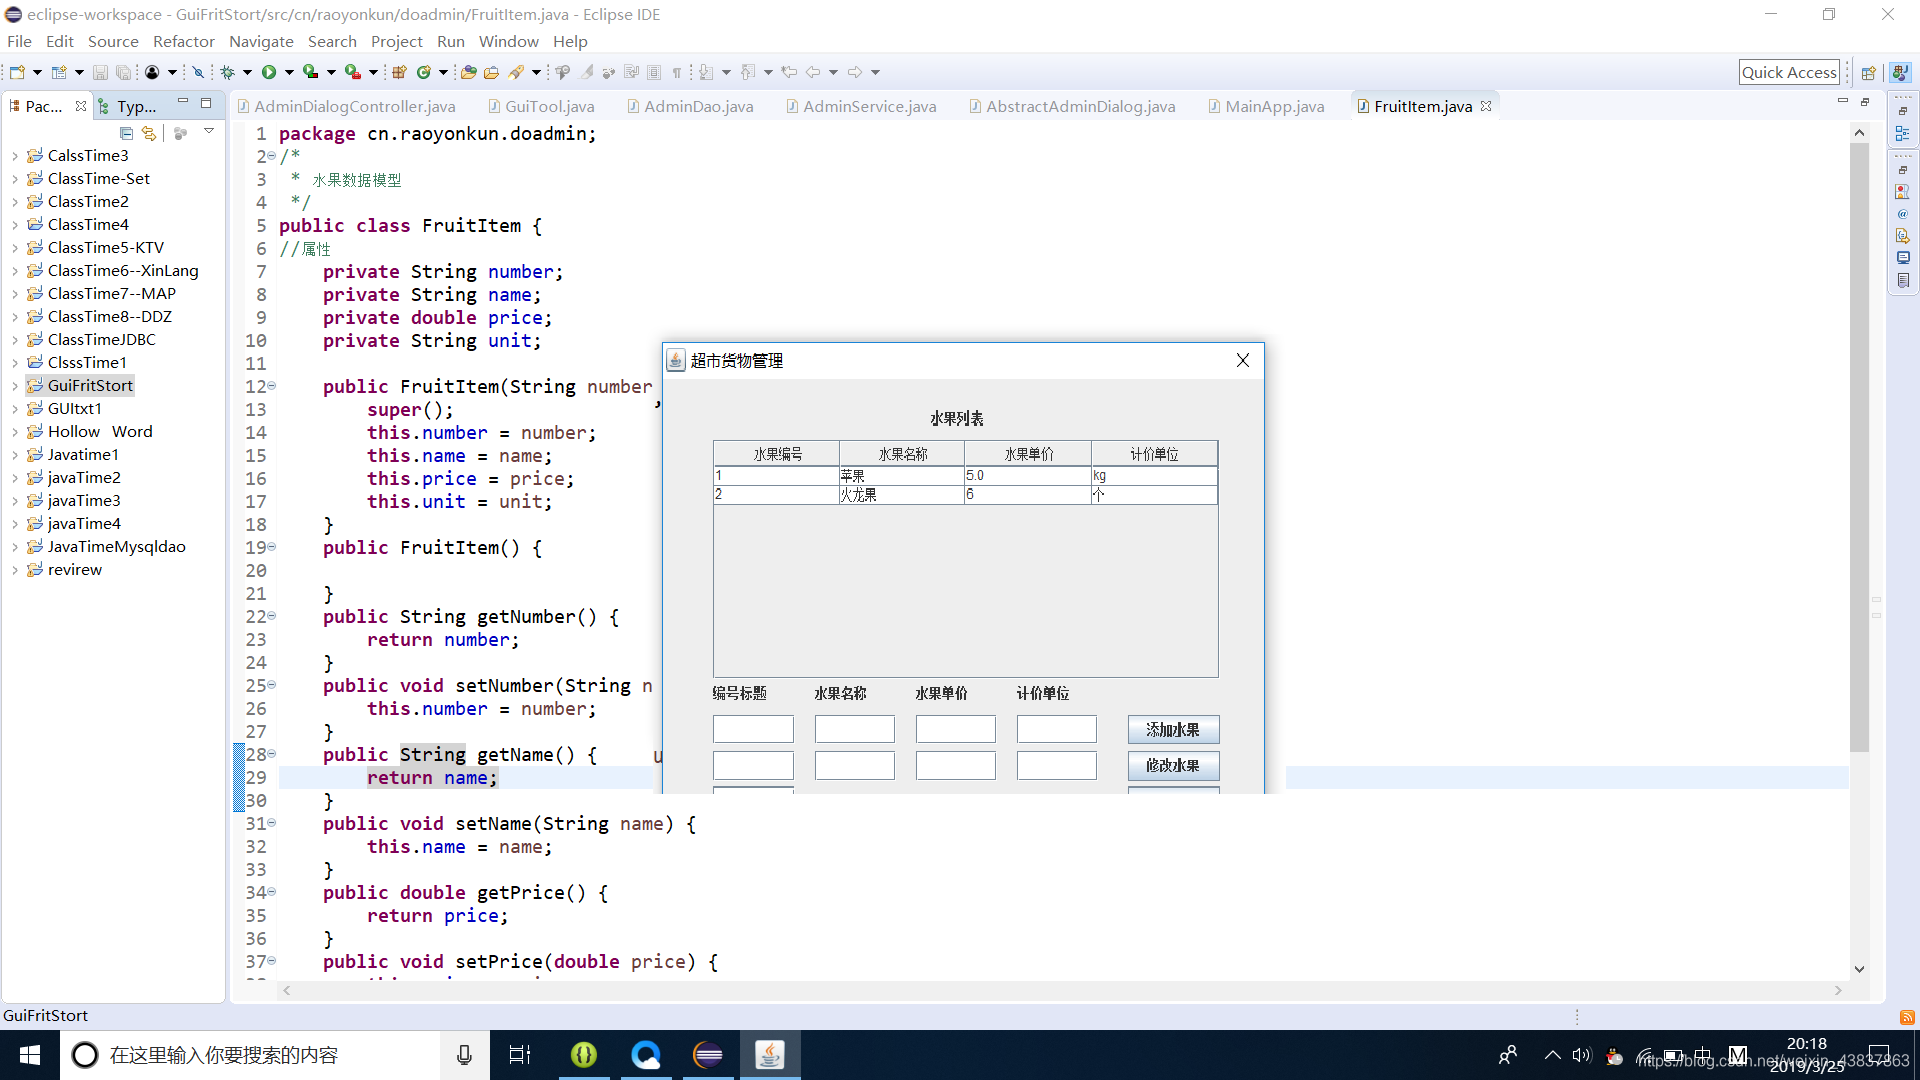Switch to AdminDao.java editor tab
This screenshot has width=1920, height=1080.
click(x=690, y=106)
